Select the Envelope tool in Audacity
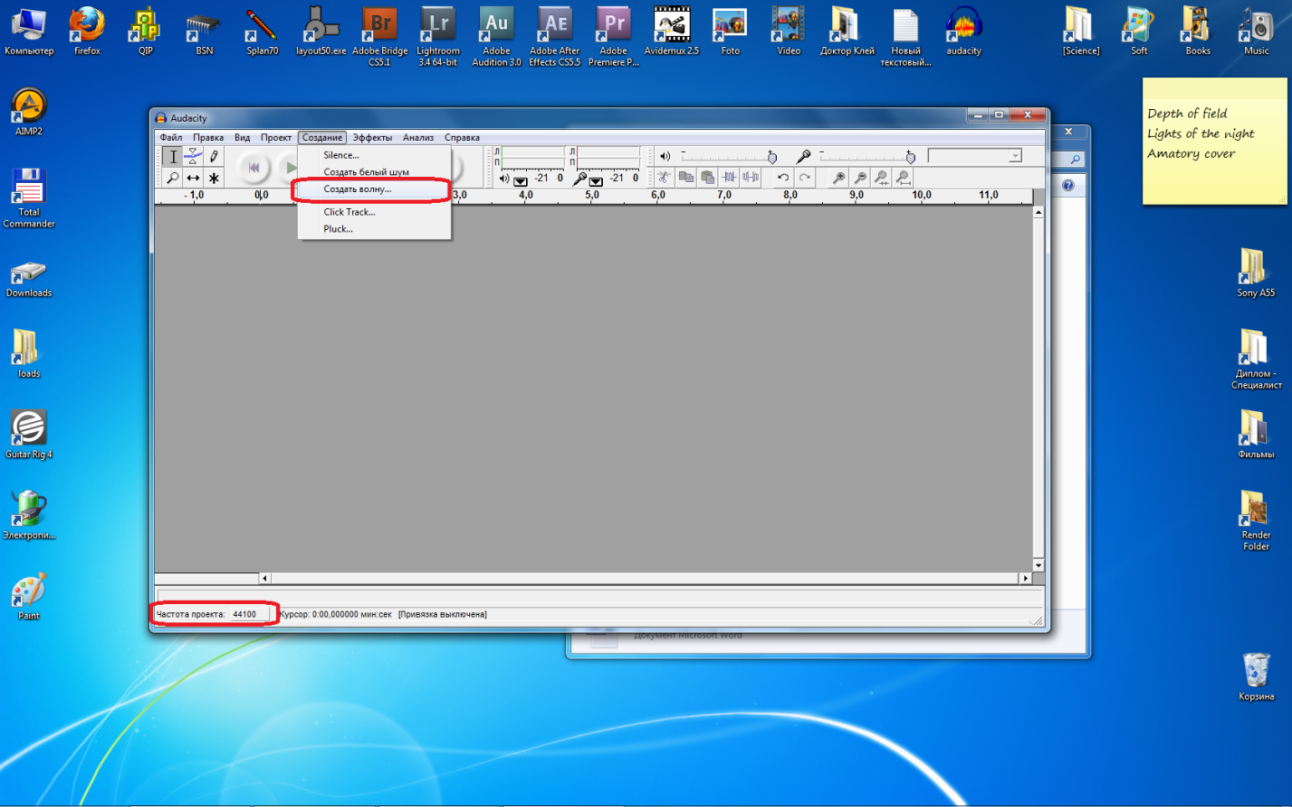1292x807 pixels. [x=193, y=156]
